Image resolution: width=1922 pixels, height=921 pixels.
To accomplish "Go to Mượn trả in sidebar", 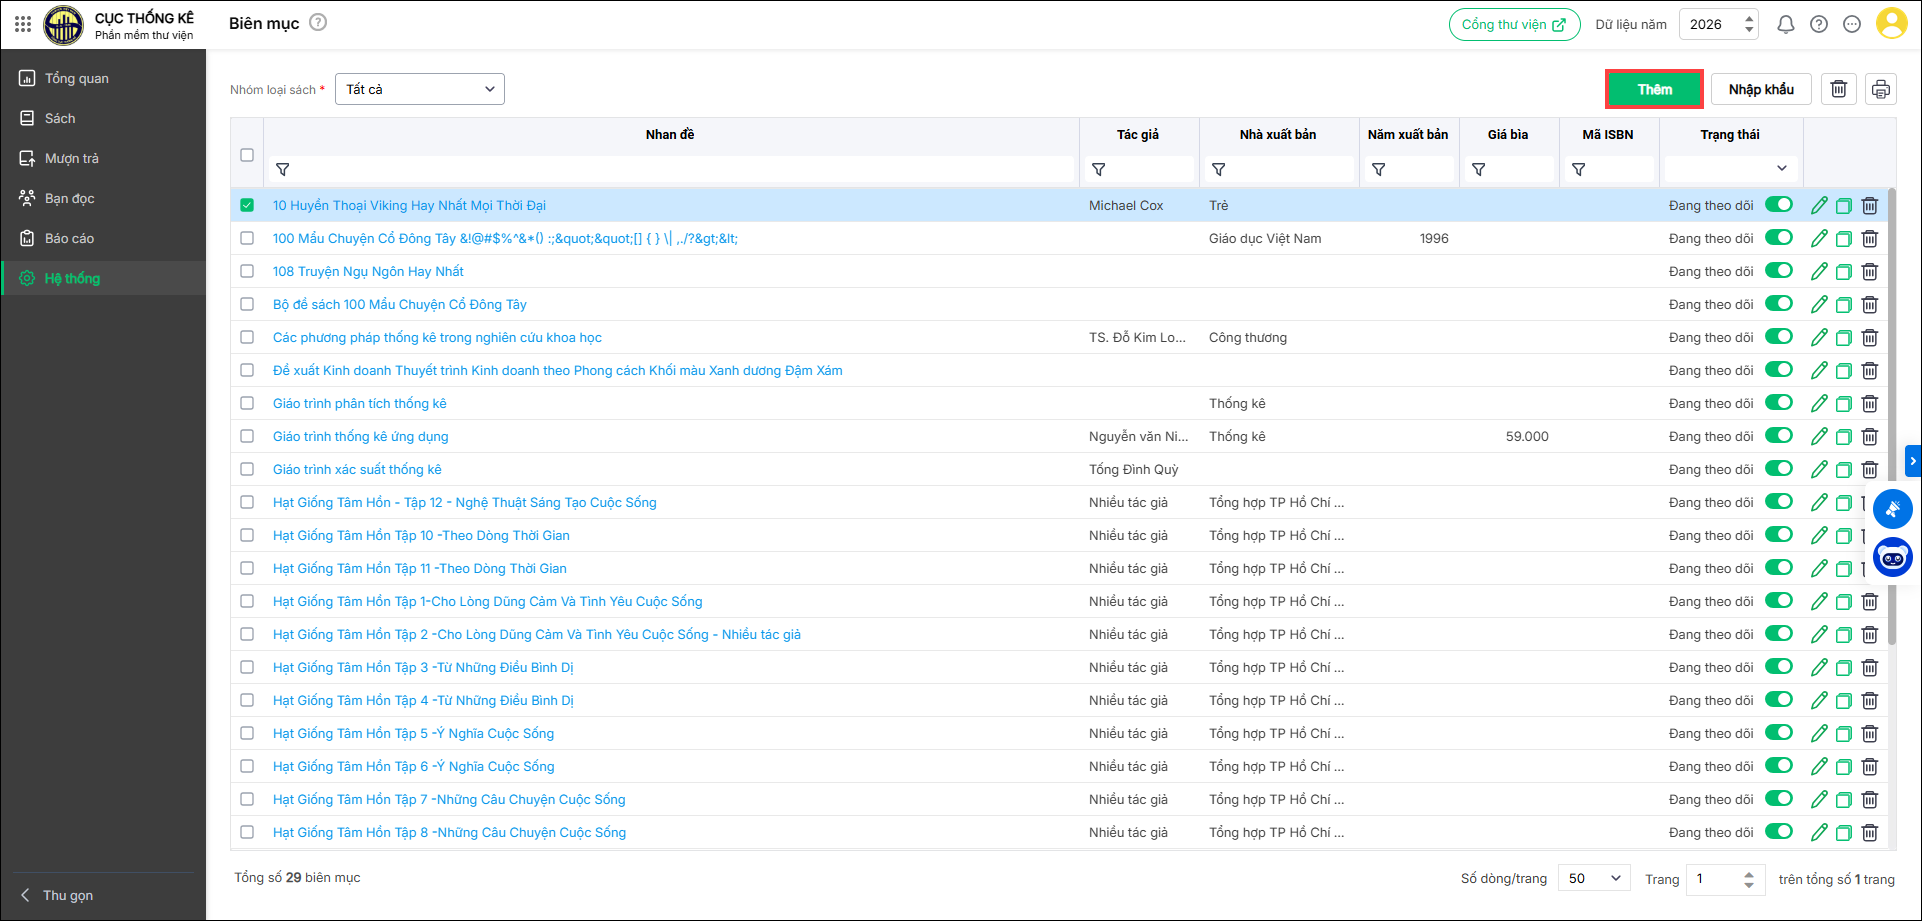I will click(72, 158).
